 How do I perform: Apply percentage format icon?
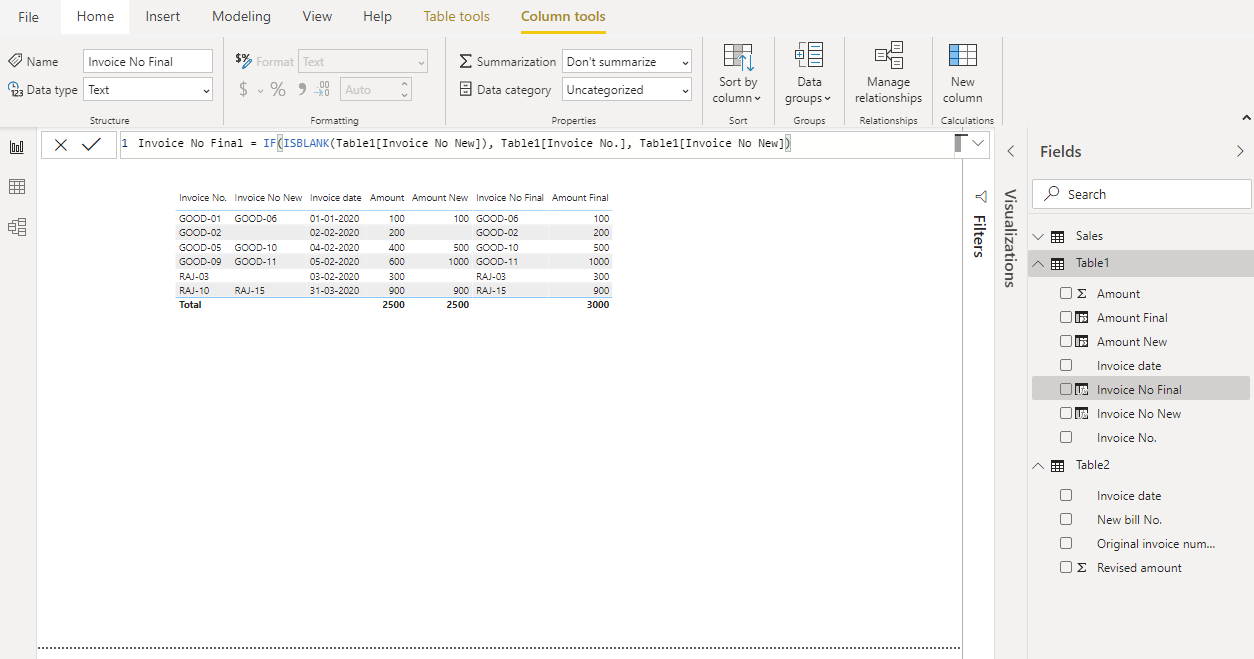pos(278,90)
